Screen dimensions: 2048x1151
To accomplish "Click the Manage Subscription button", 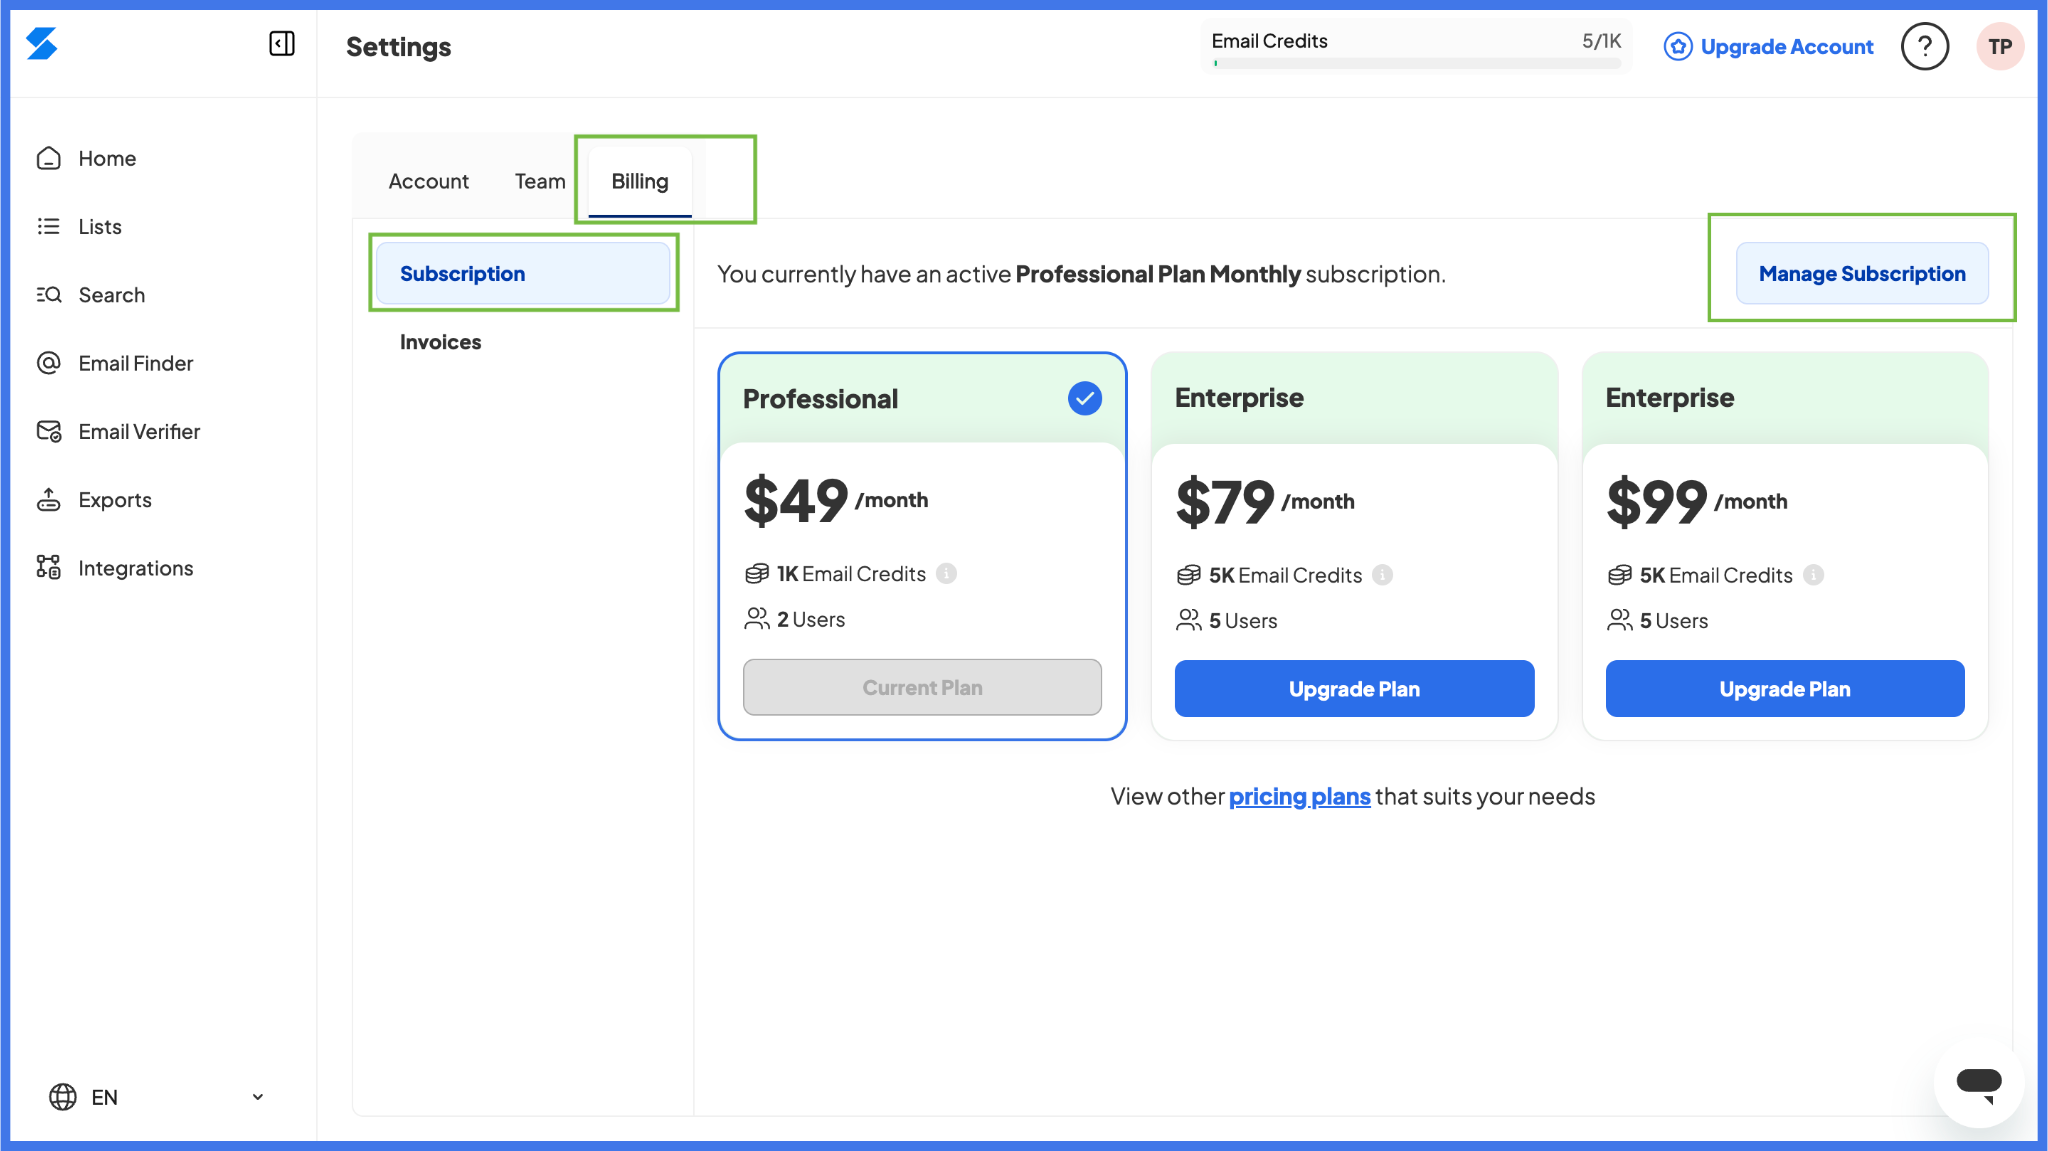I will [1862, 273].
